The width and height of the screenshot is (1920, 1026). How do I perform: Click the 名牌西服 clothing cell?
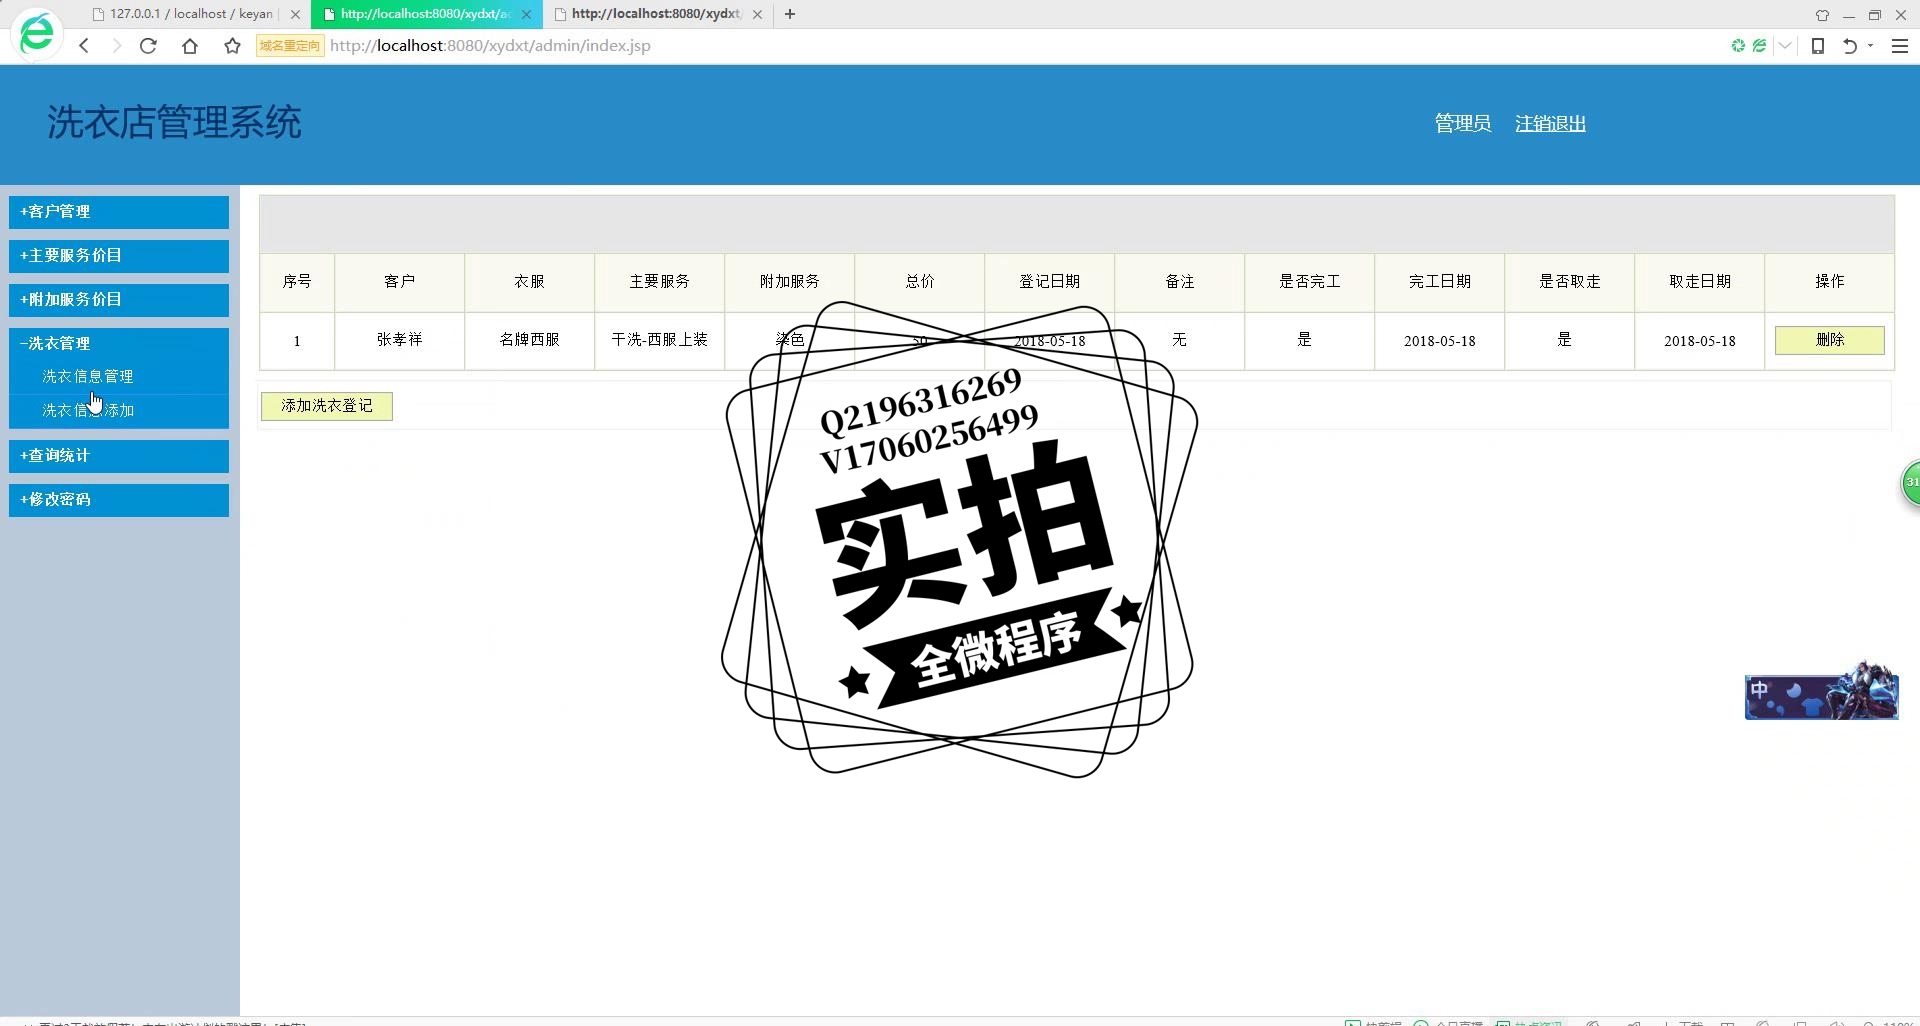(530, 340)
